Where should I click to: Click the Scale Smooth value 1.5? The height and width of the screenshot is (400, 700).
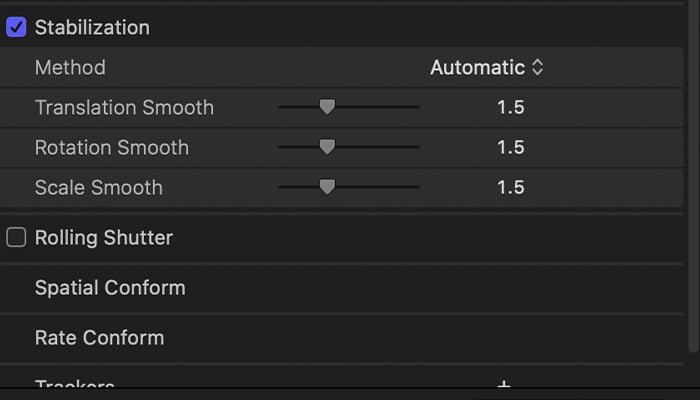(x=511, y=187)
